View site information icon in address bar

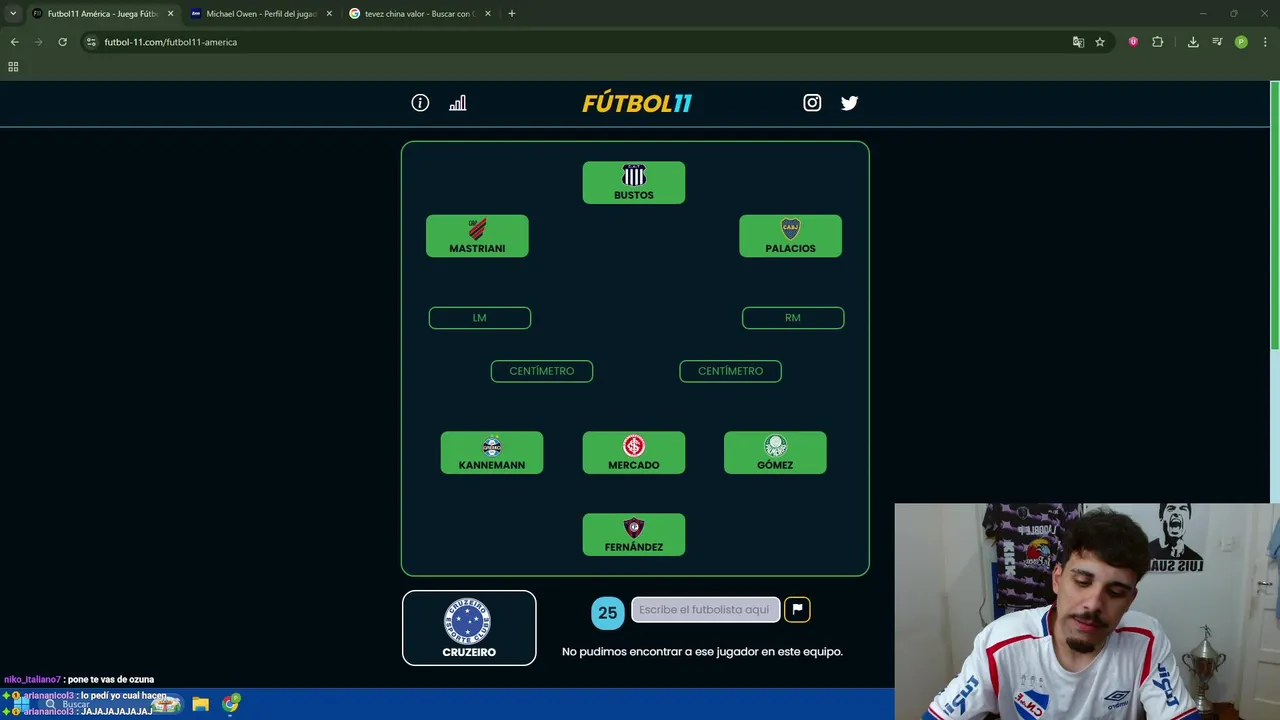click(91, 42)
